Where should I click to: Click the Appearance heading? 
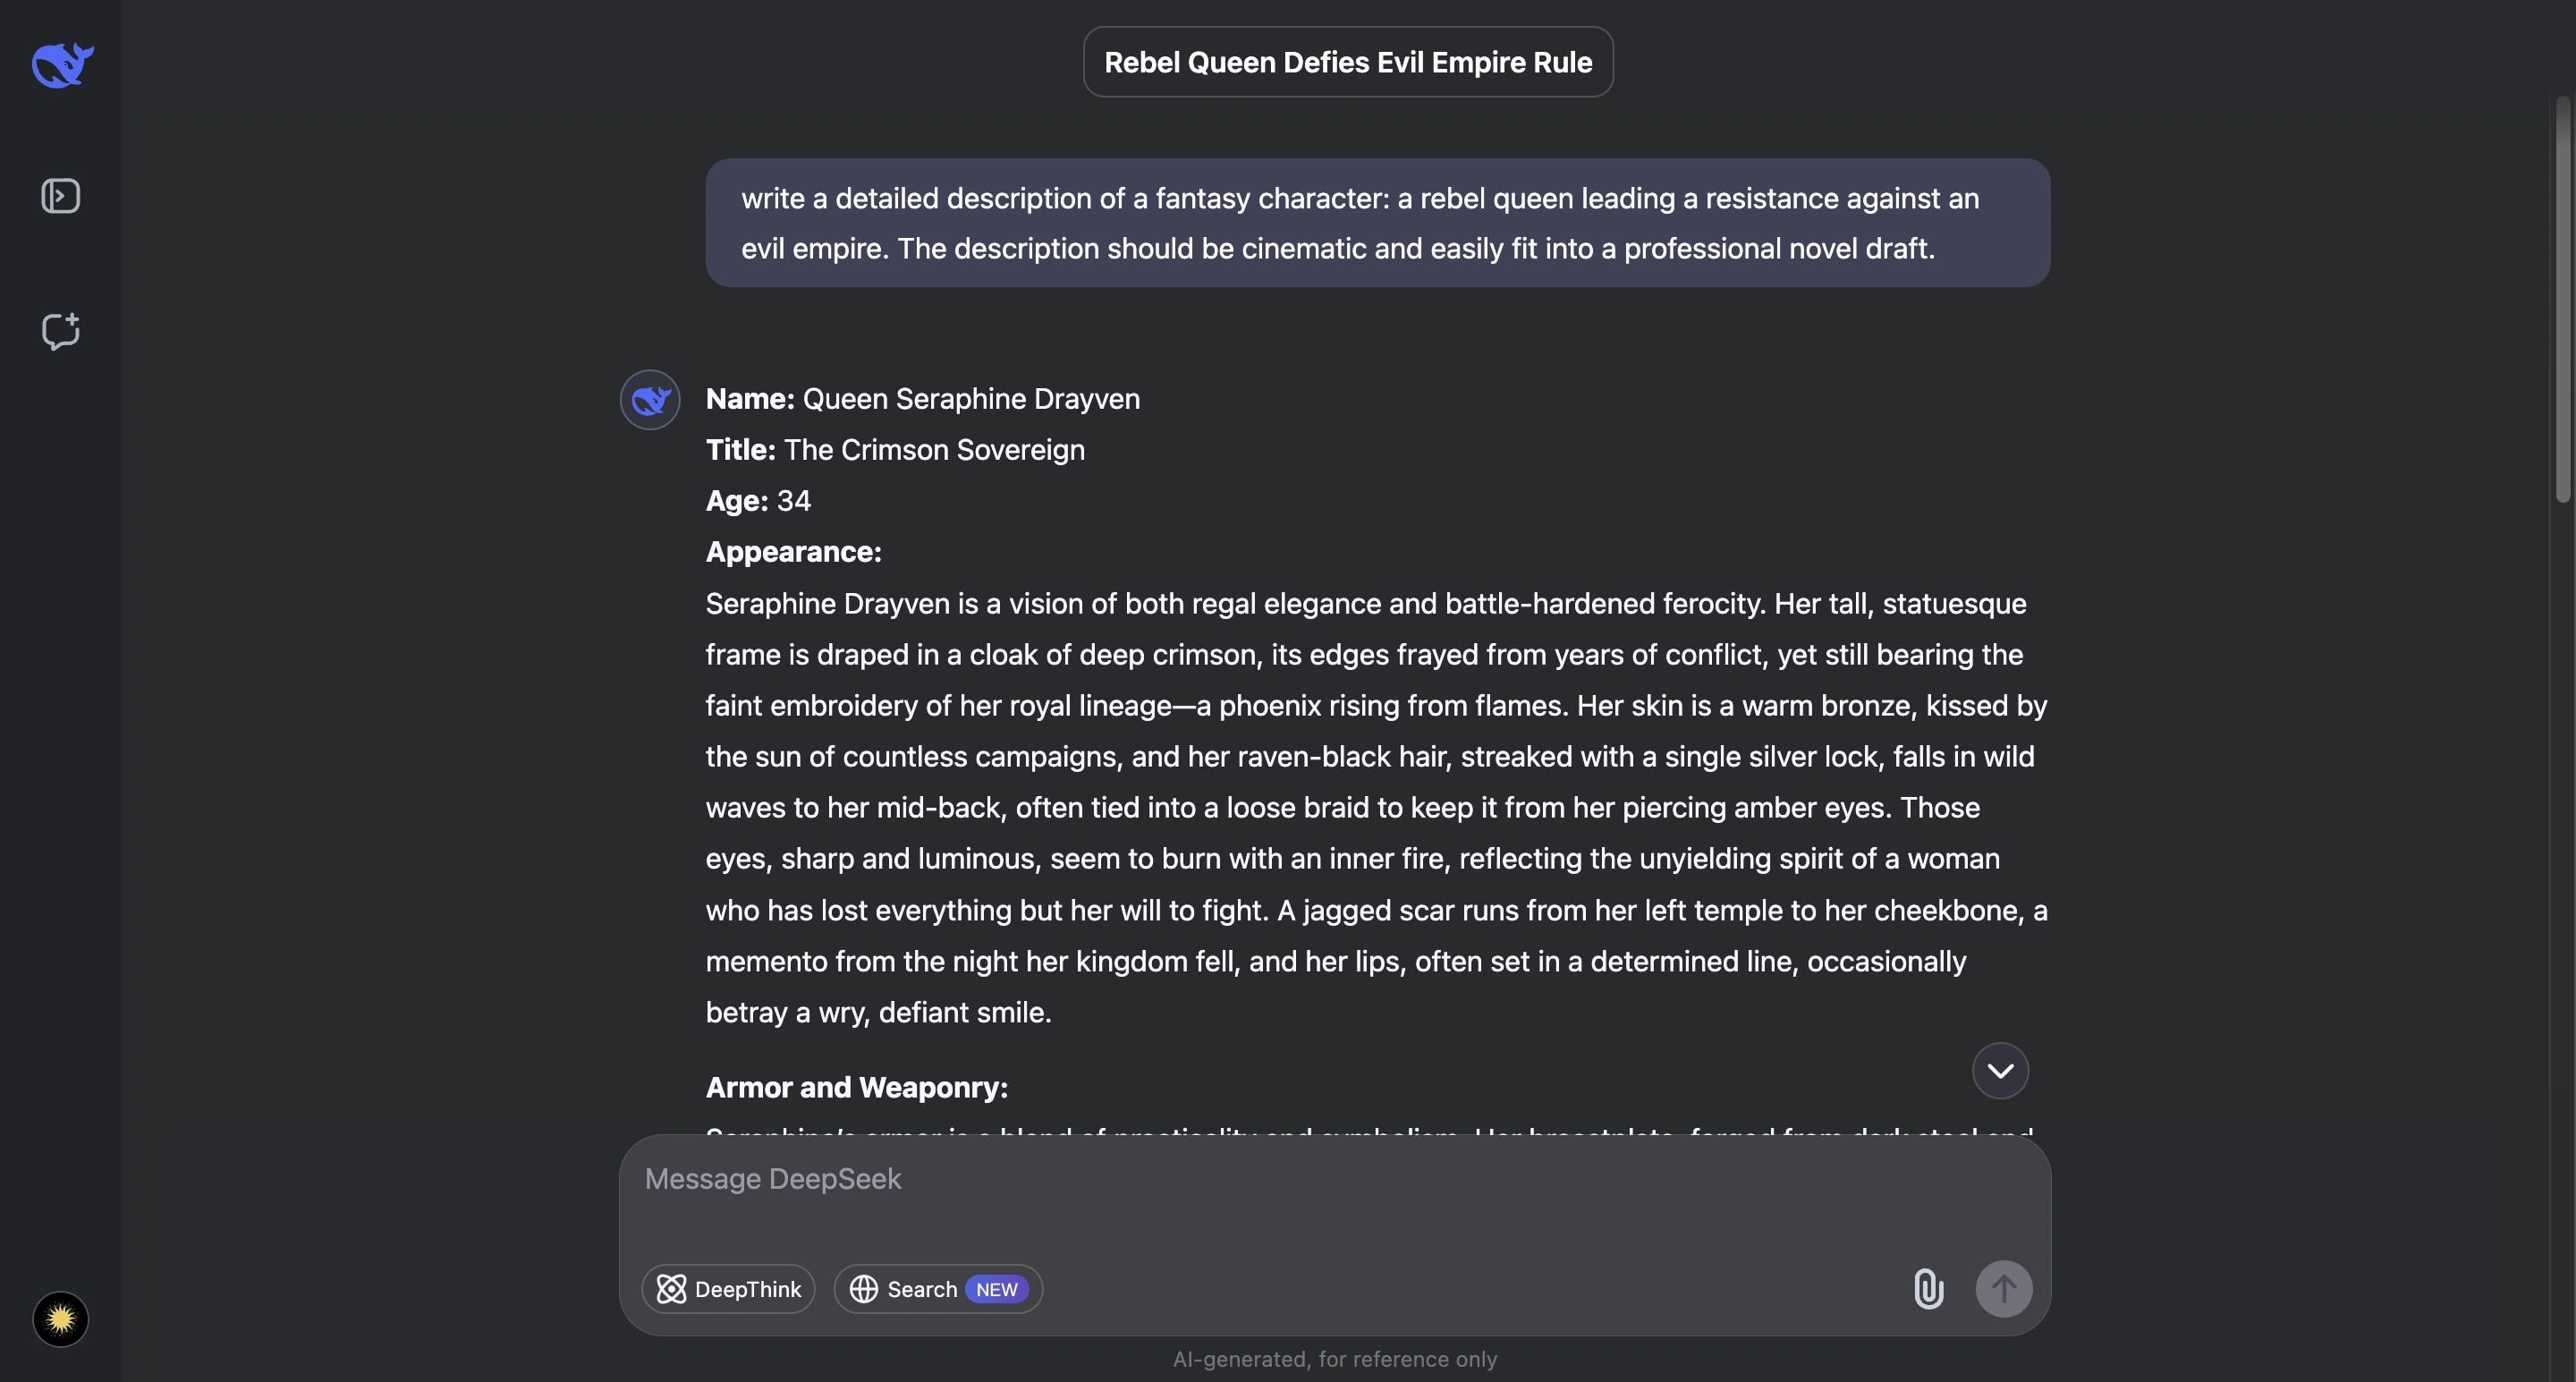pyautogui.click(x=793, y=552)
